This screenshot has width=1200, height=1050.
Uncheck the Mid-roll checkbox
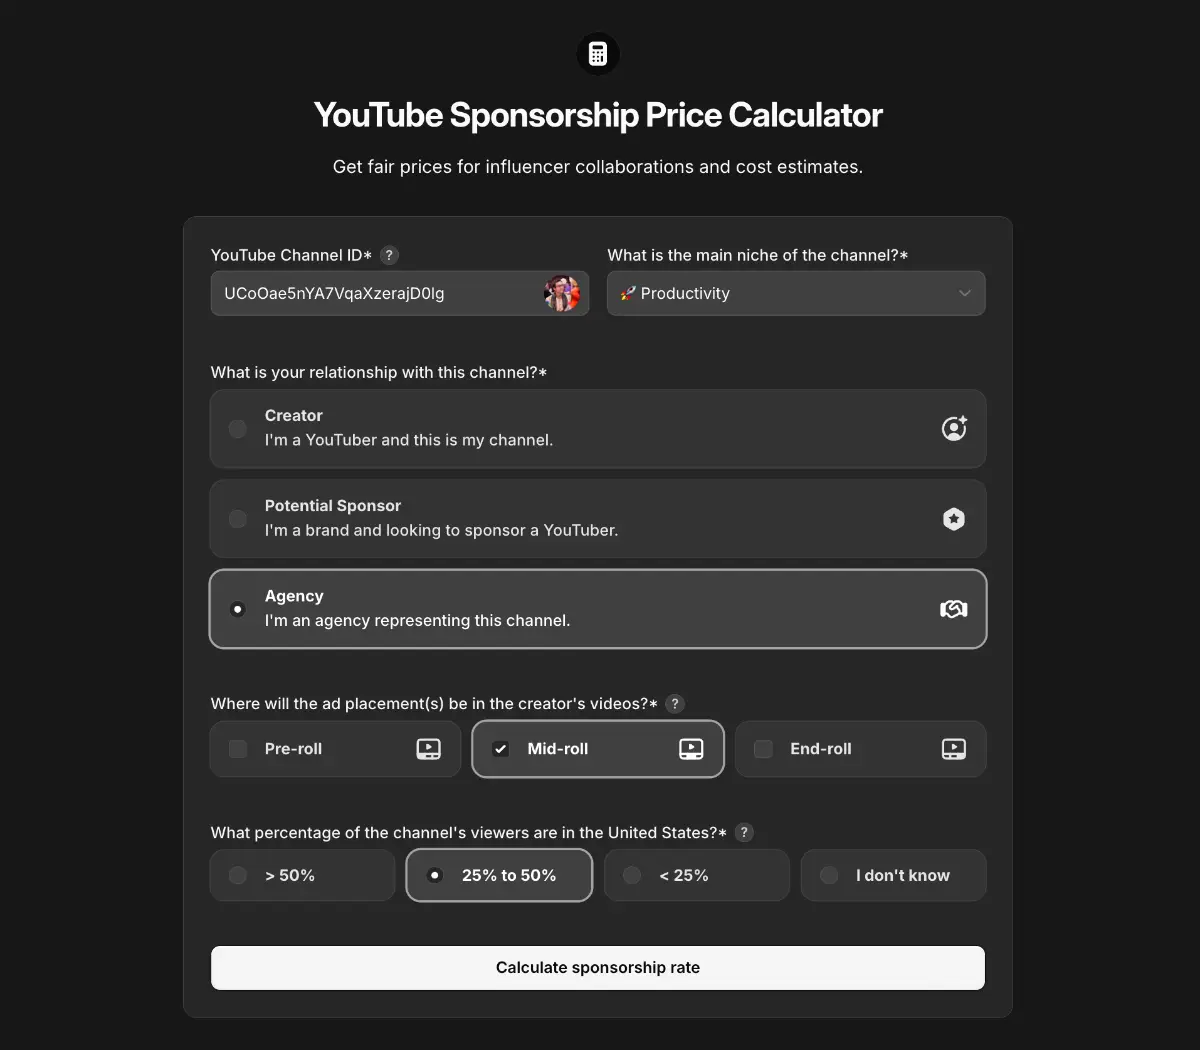click(501, 749)
